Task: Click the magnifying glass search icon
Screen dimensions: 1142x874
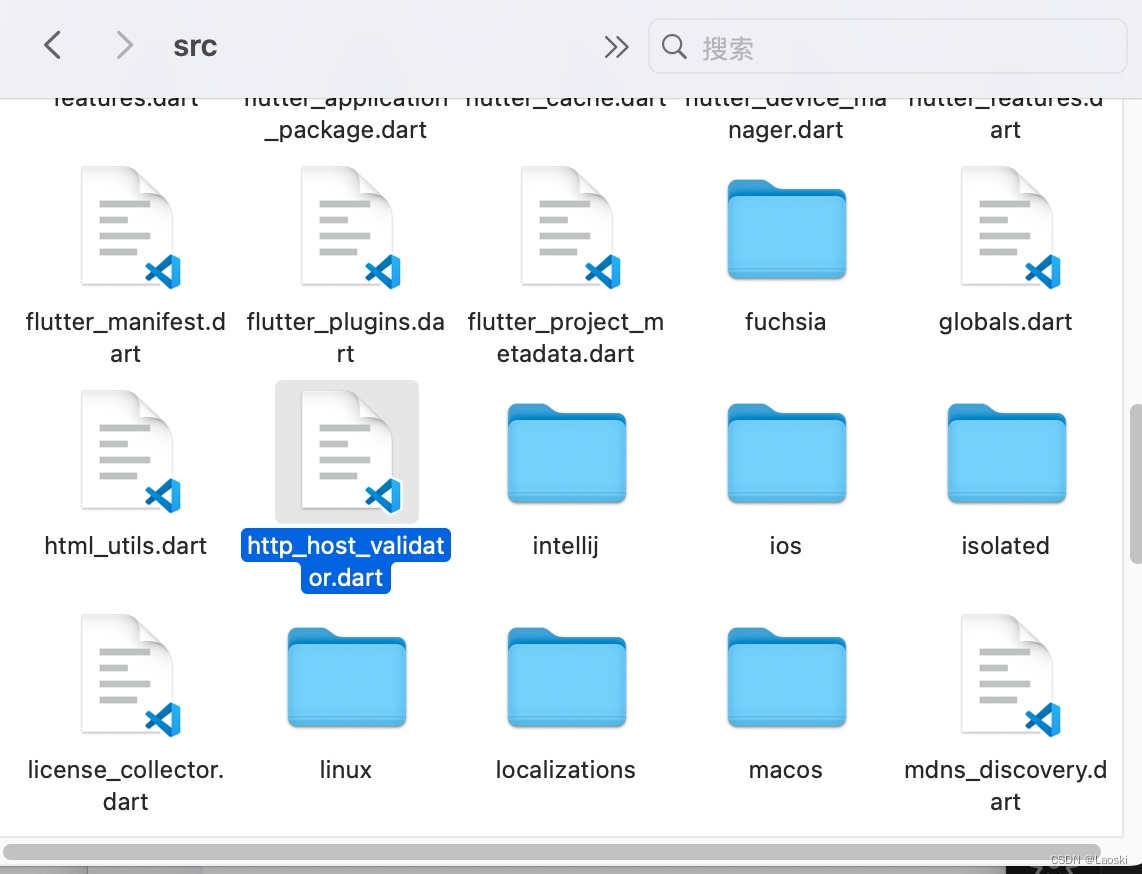Action: (x=674, y=47)
